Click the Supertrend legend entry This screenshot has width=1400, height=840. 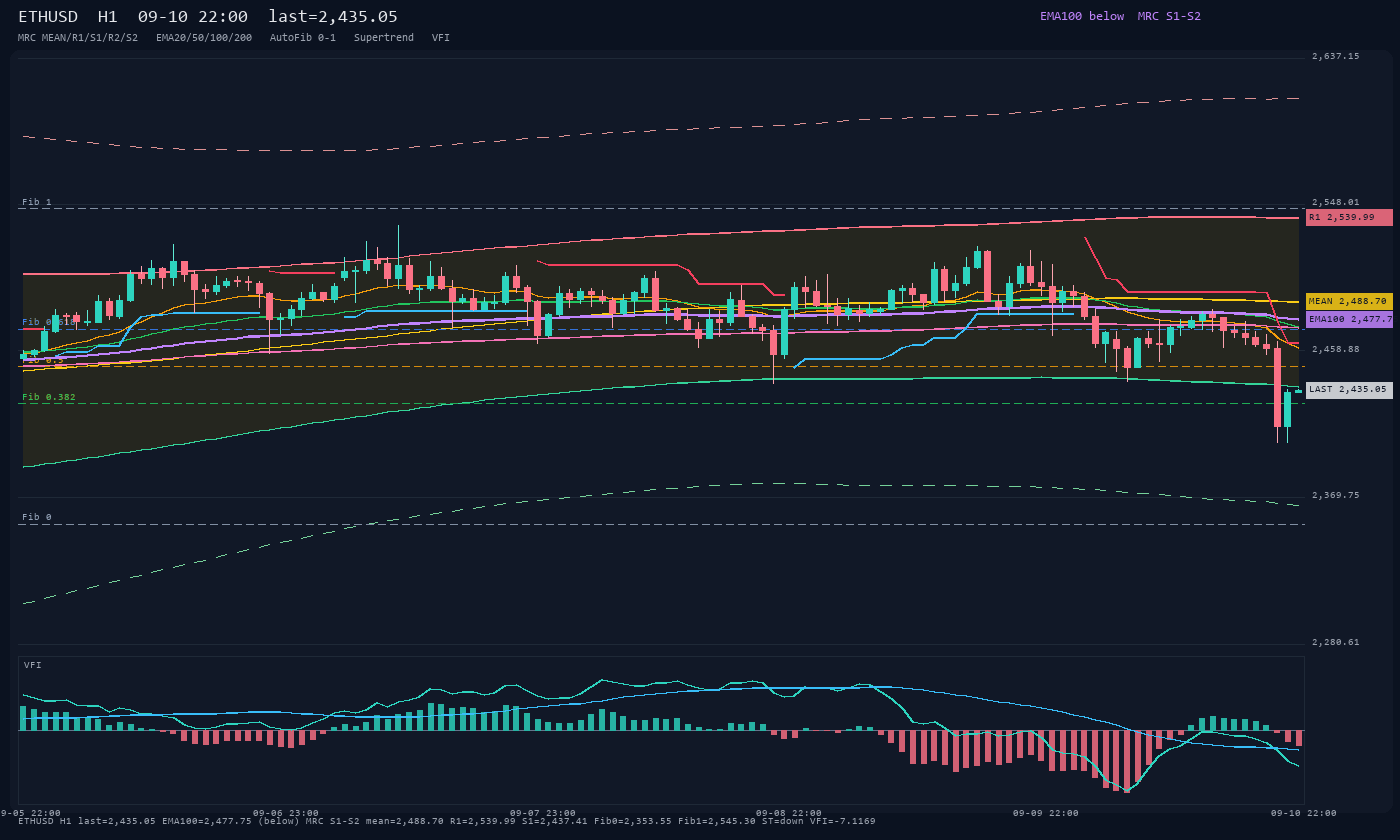(x=384, y=38)
